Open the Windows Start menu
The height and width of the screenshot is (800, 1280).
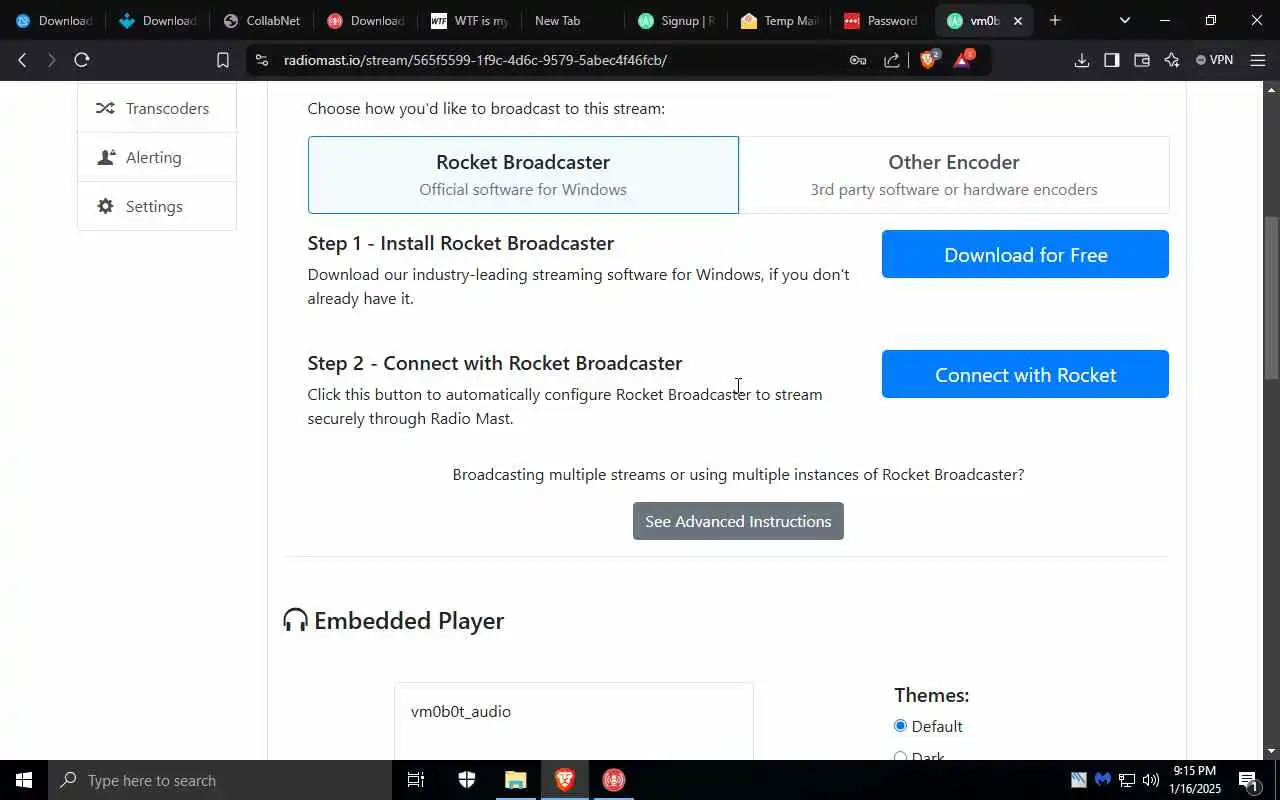coord(23,780)
